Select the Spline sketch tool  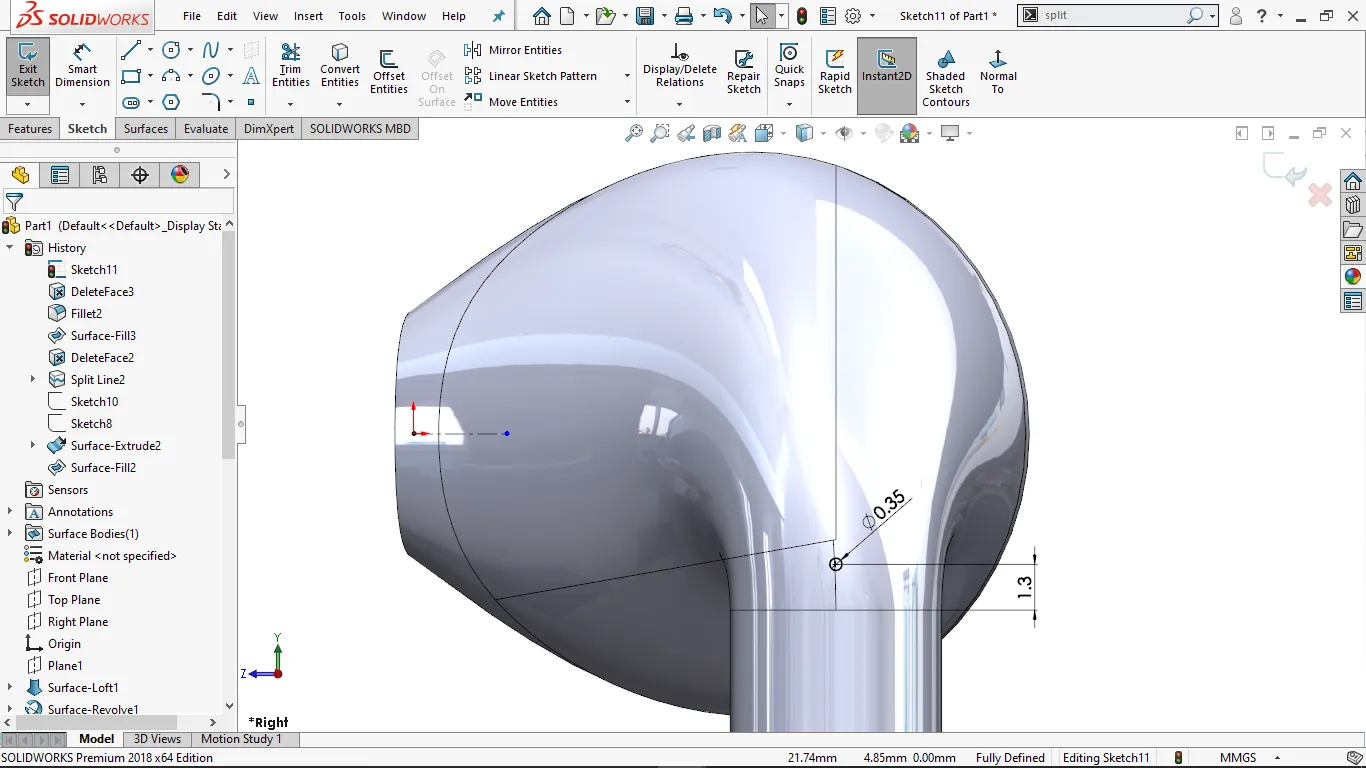click(211, 50)
